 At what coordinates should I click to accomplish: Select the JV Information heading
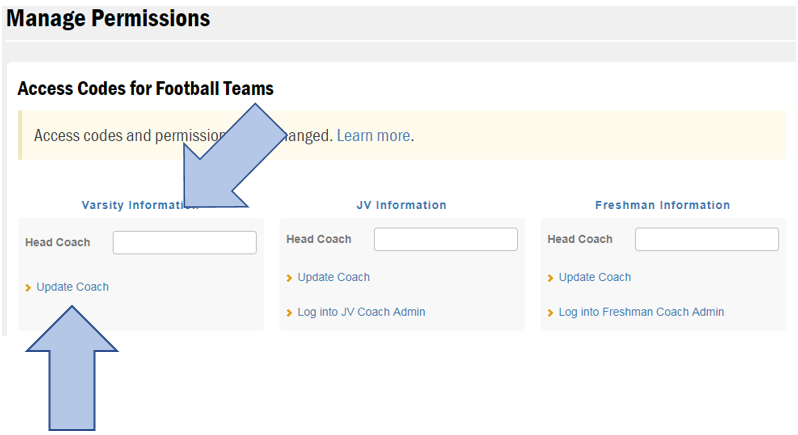coord(401,205)
